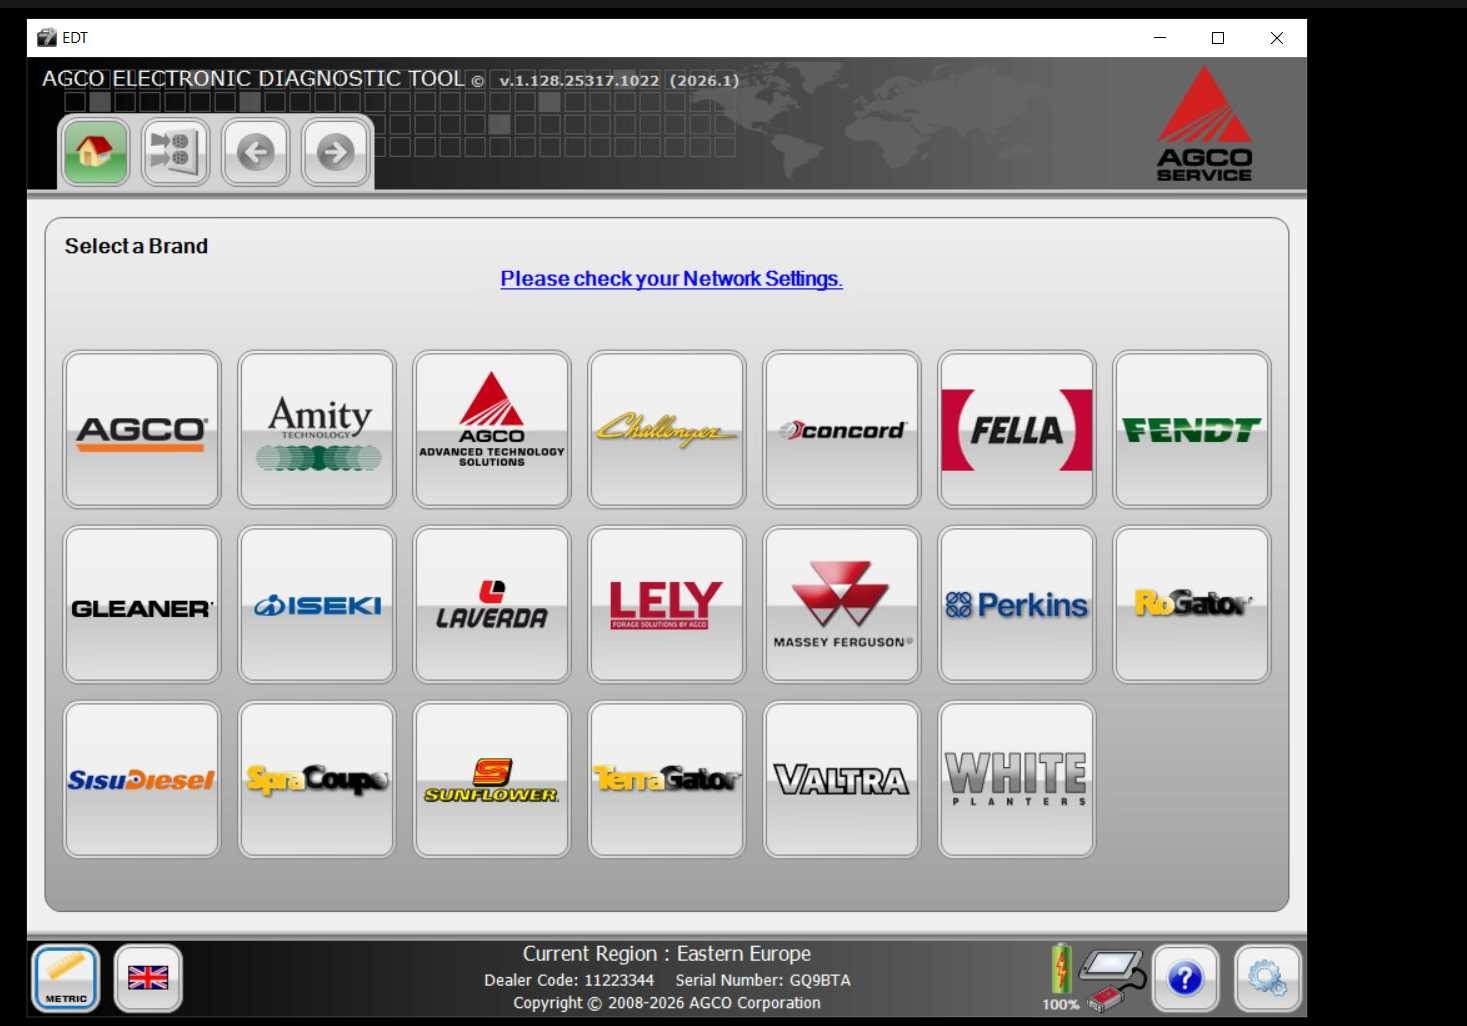The height and width of the screenshot is (1026, 1467).
Task: Select the Gleaner brand tile
Action: click(x=142, y=605)
